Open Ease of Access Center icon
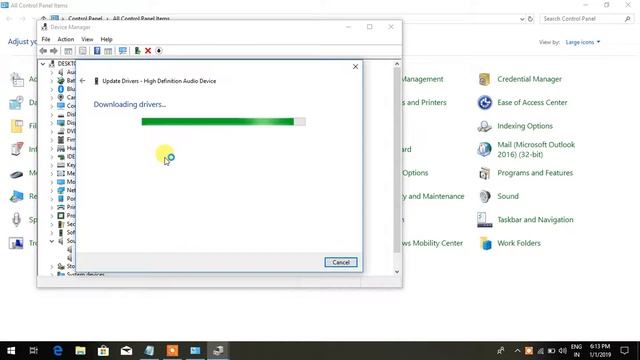 (x=484, y=102)
